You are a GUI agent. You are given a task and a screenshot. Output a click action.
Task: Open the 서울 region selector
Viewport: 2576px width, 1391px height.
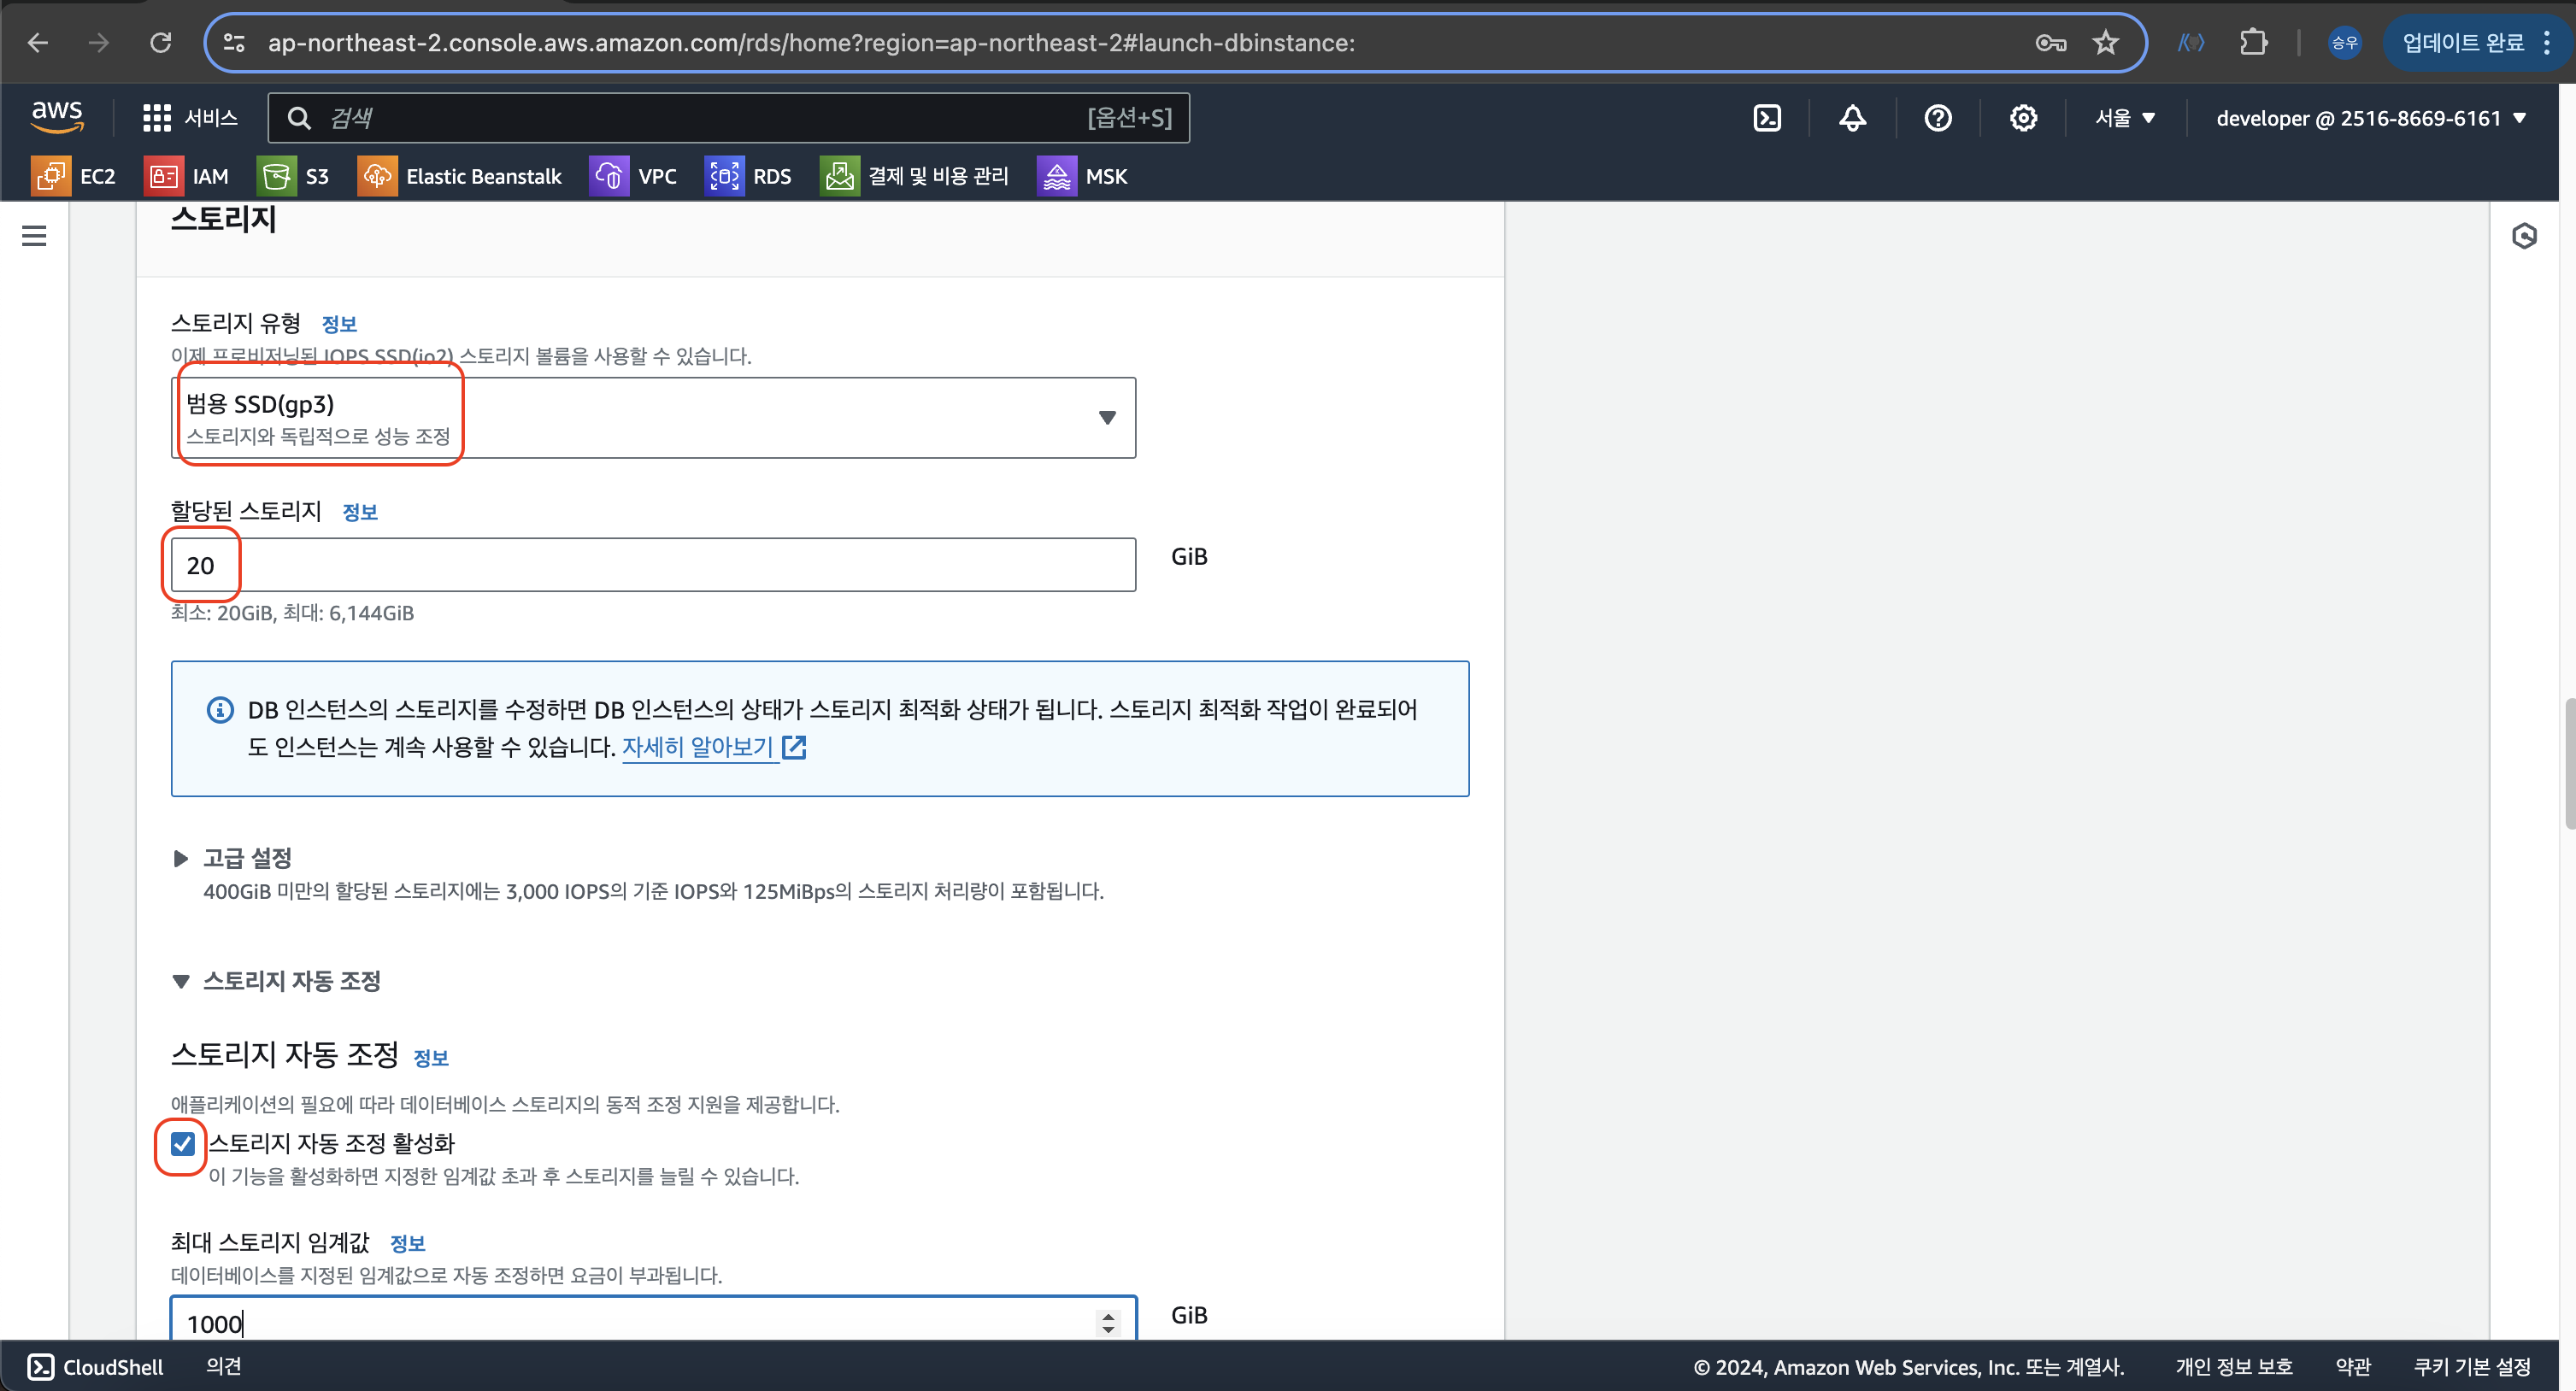point(2124,118)
